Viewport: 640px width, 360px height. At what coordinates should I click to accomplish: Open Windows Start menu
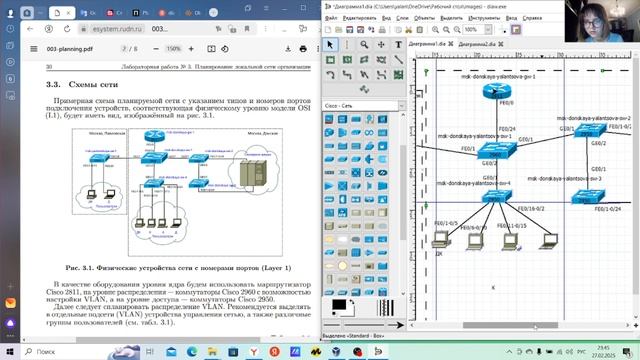10,351
